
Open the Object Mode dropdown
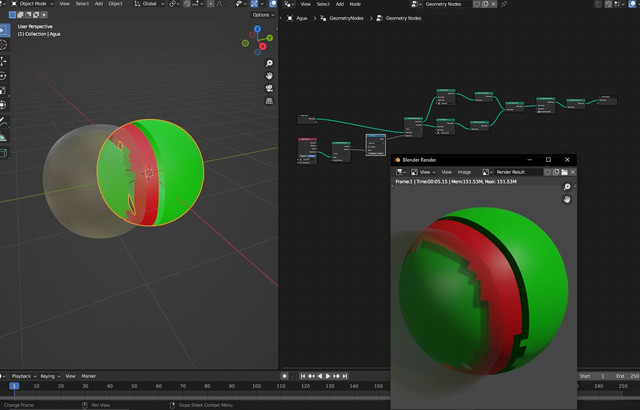pyautogui.click(x=32, y=4)
